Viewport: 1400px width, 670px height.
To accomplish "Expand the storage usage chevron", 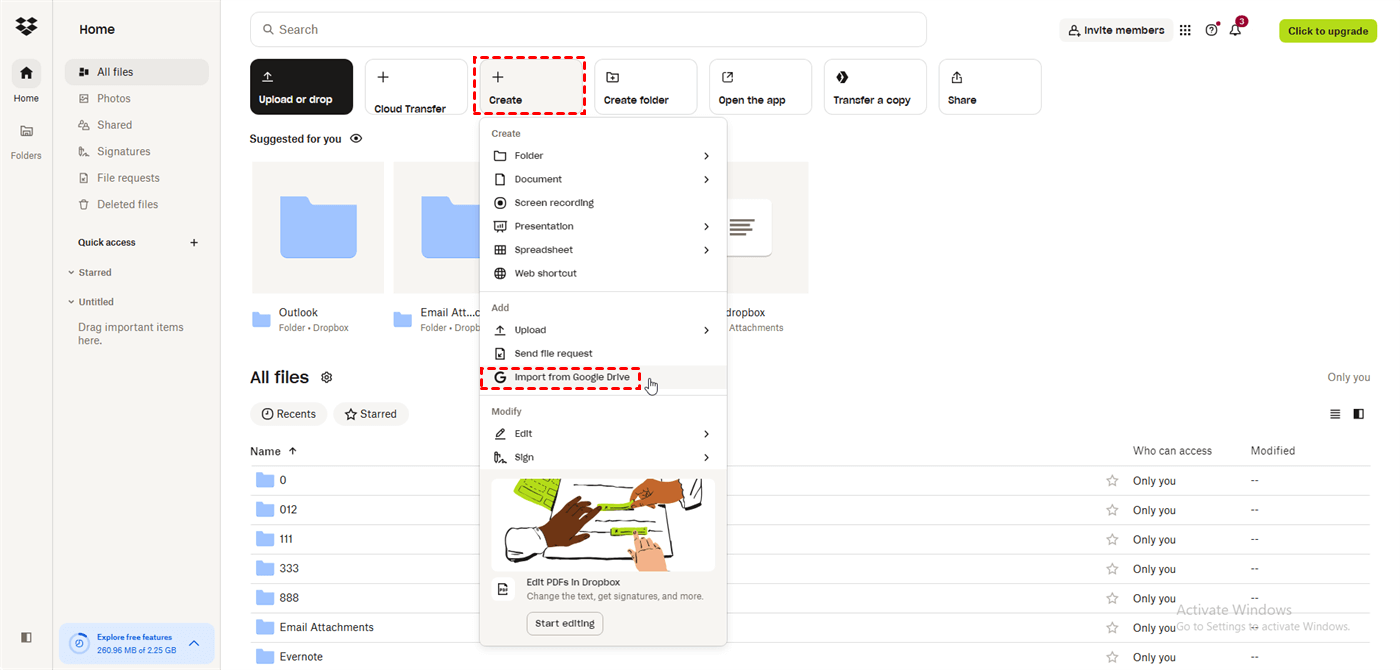I will 194,643.
